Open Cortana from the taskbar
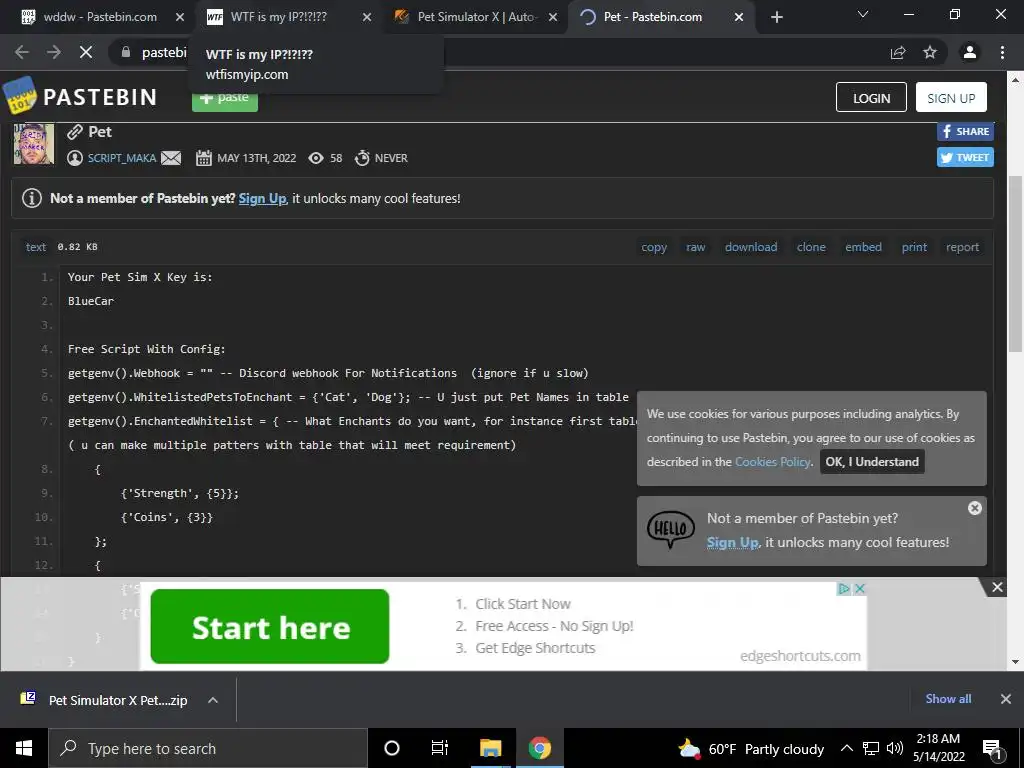 [392, 748]
